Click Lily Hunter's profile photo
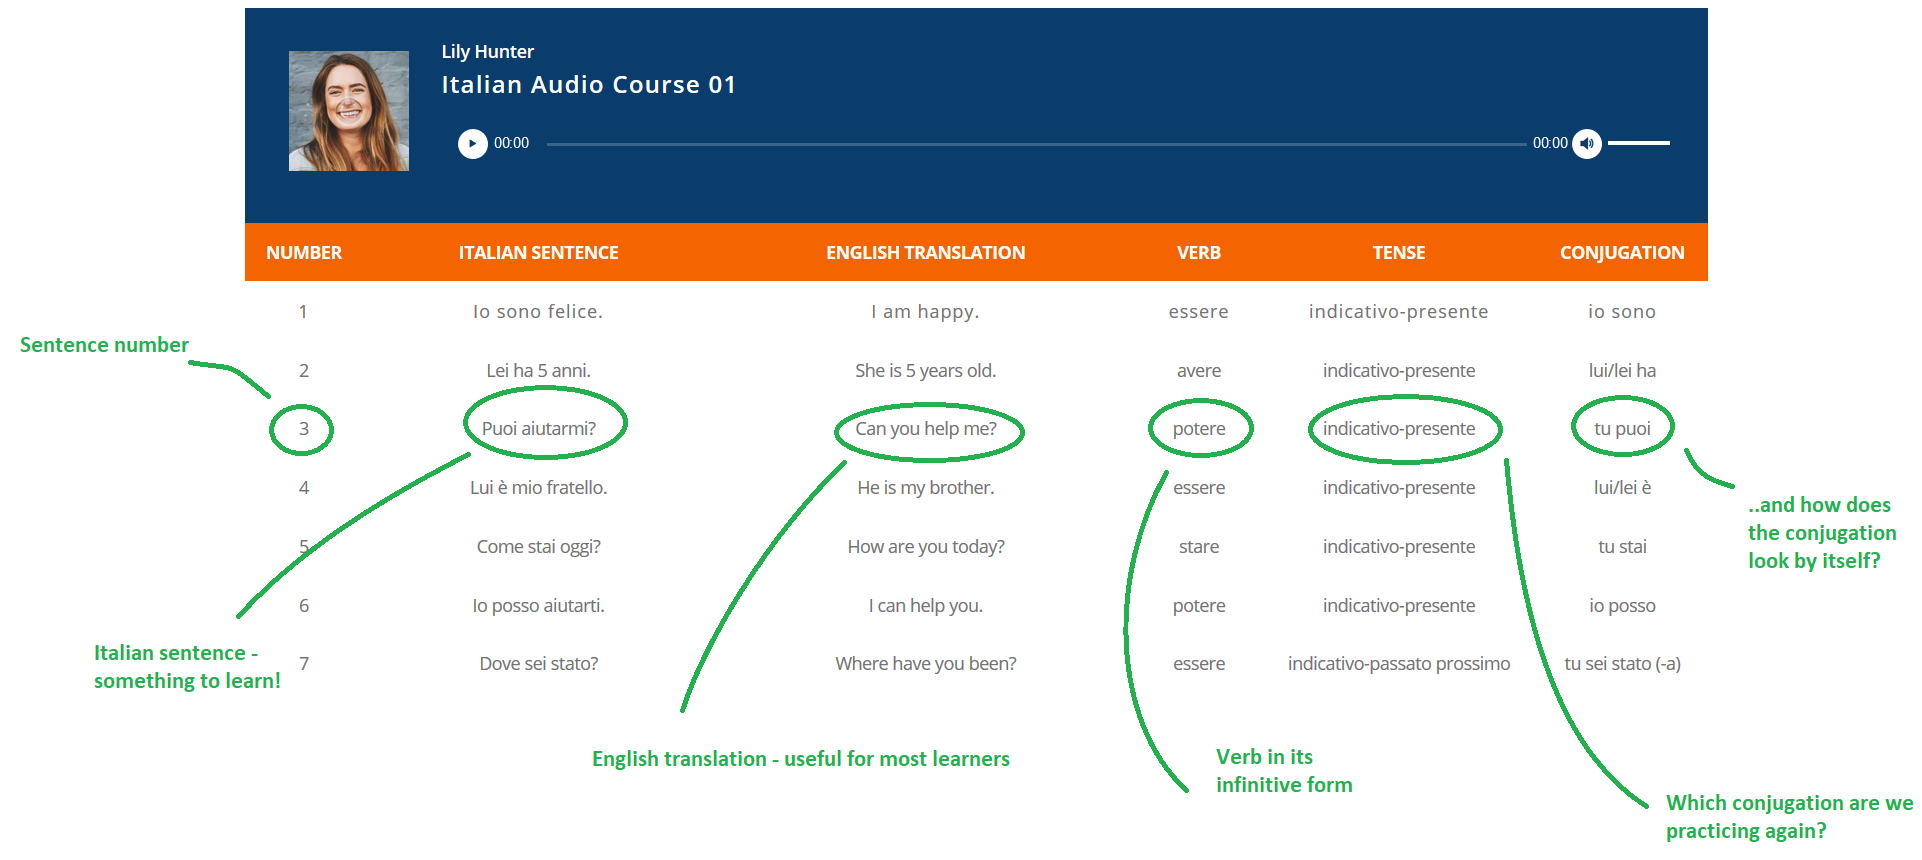Viewport: 1922px width, 860px height. point(349,111)
